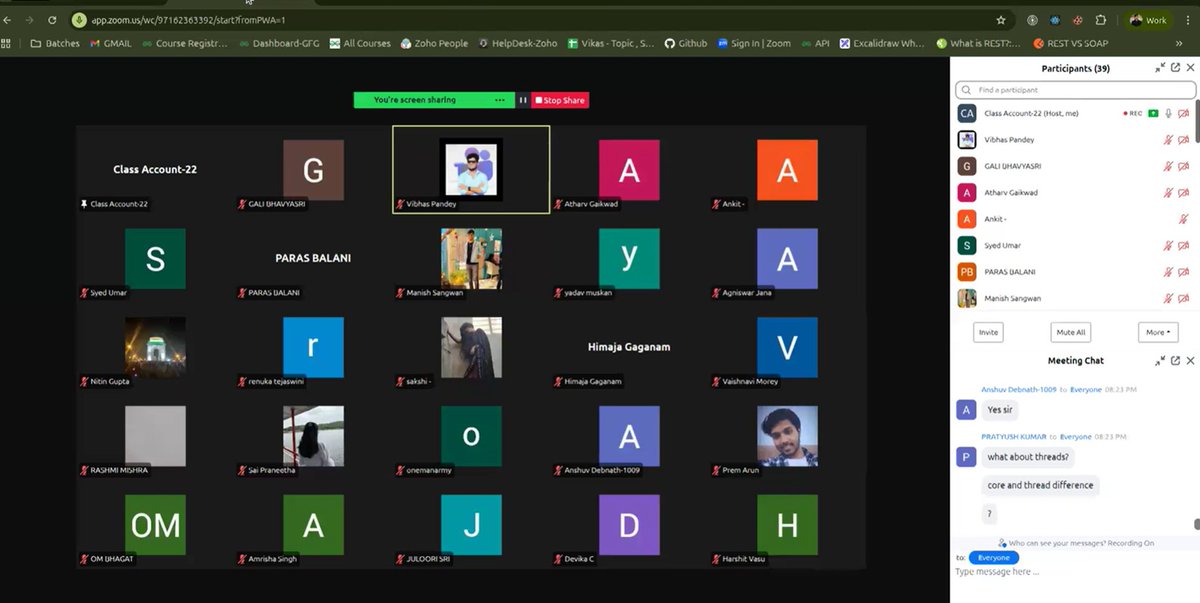The image size is (1200, 603).
Task: Open the Zoho People bookmark
Action: [x=434, y=43]
